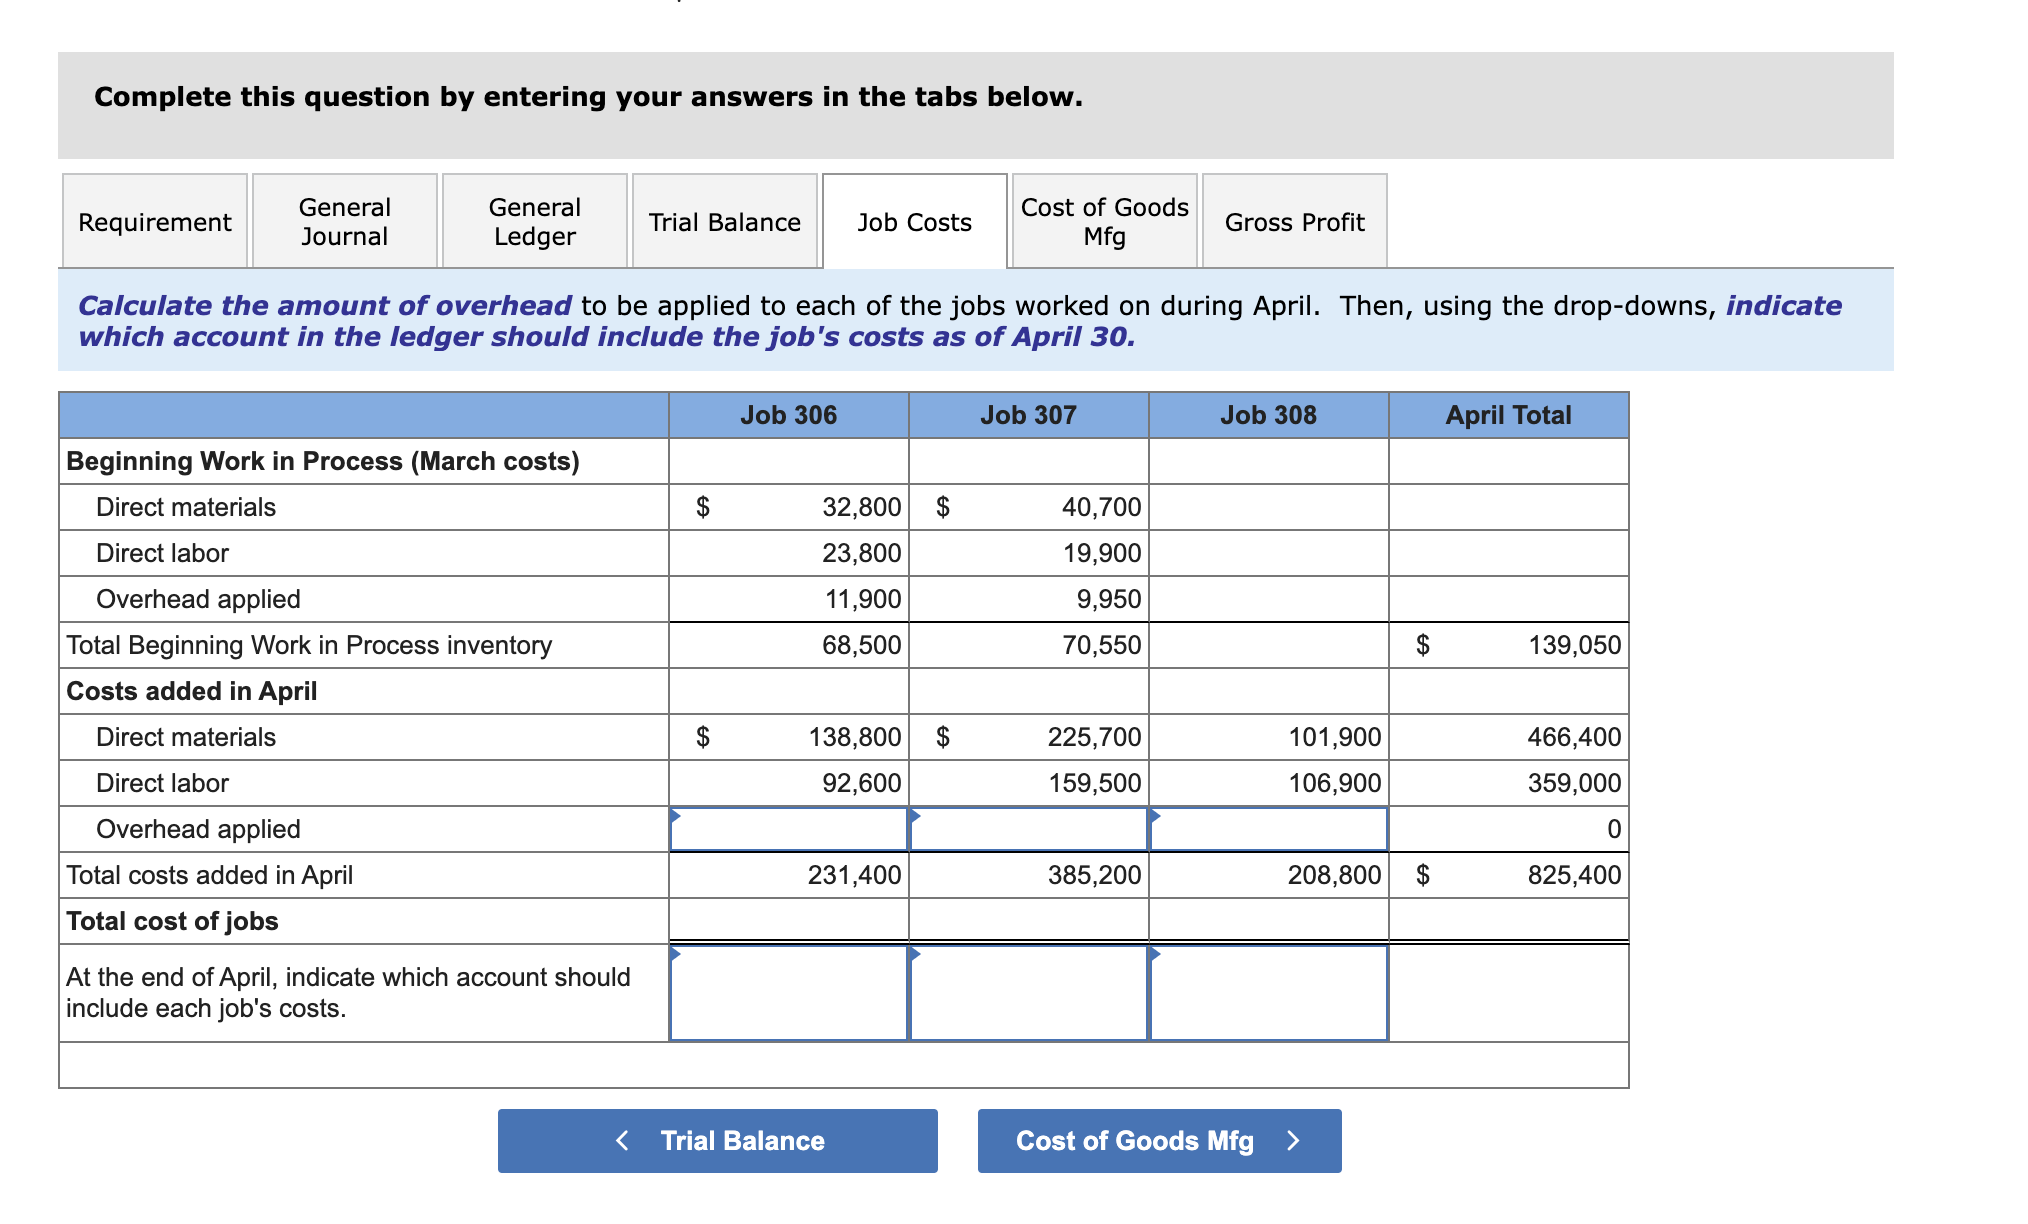Screen dimensions: 2028x1224
Task: Switch to the General Ledger tab
Action: [534, 221]
